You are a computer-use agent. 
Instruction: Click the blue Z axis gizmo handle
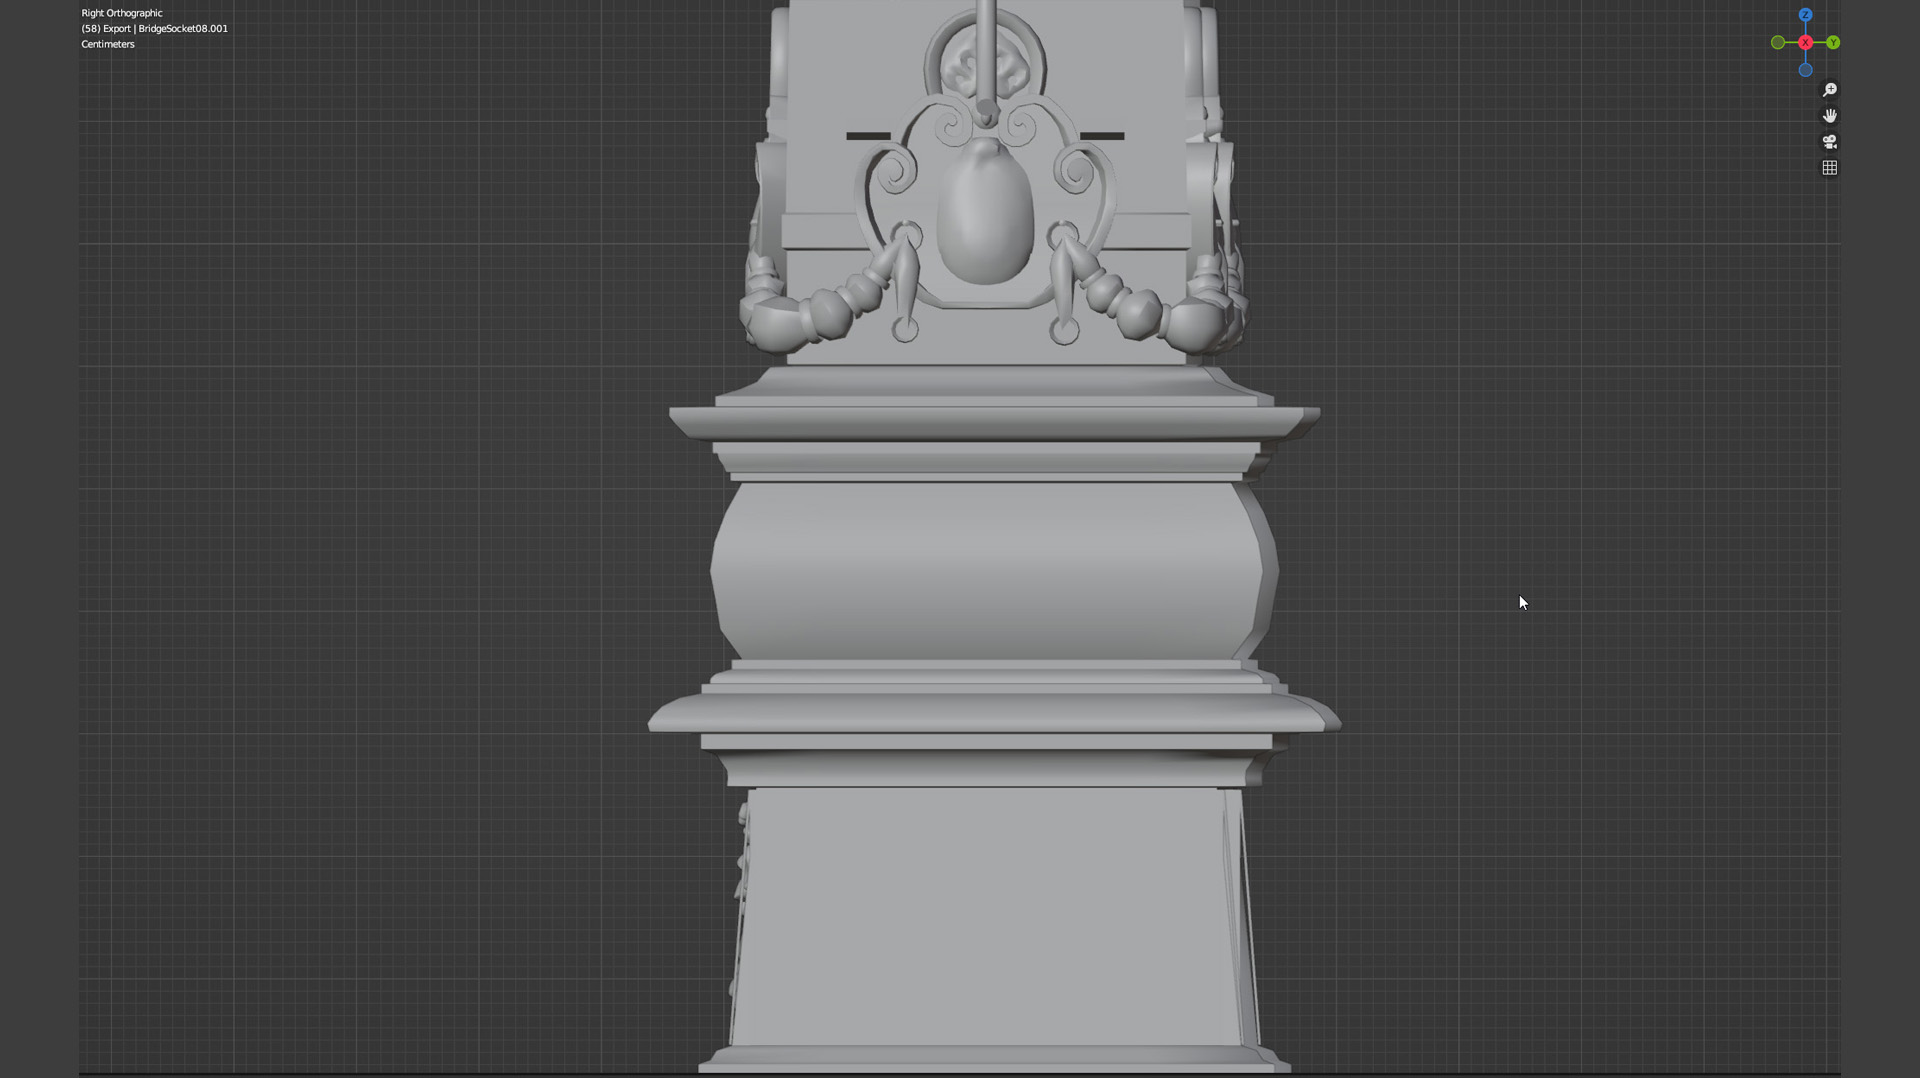coord(1805,15)
